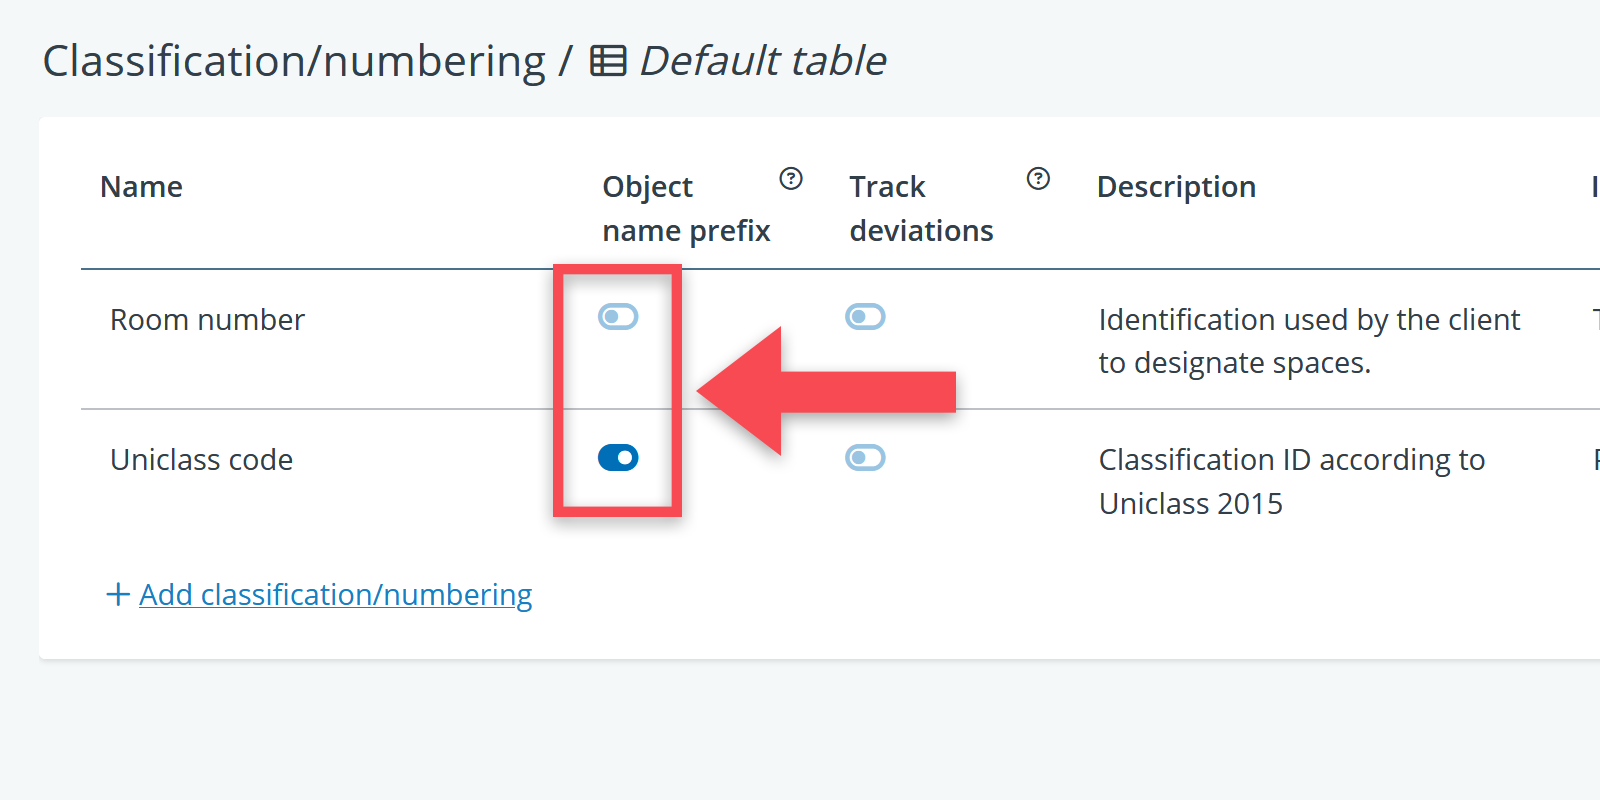Click the cut-off column header after Description
This screenshot has width=1600, height=800.
(x=1594, y=187)
